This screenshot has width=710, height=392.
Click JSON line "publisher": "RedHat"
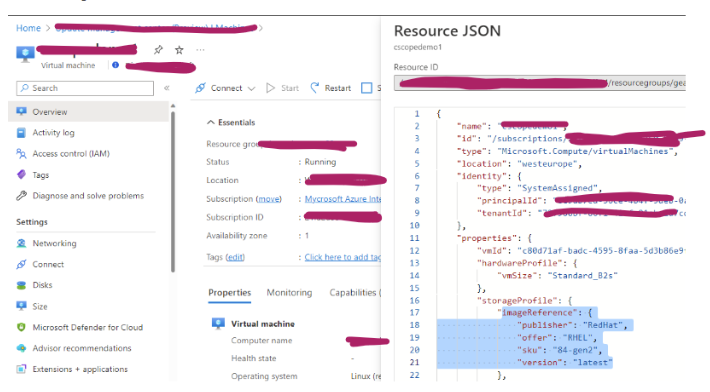[x=572, y=325]
